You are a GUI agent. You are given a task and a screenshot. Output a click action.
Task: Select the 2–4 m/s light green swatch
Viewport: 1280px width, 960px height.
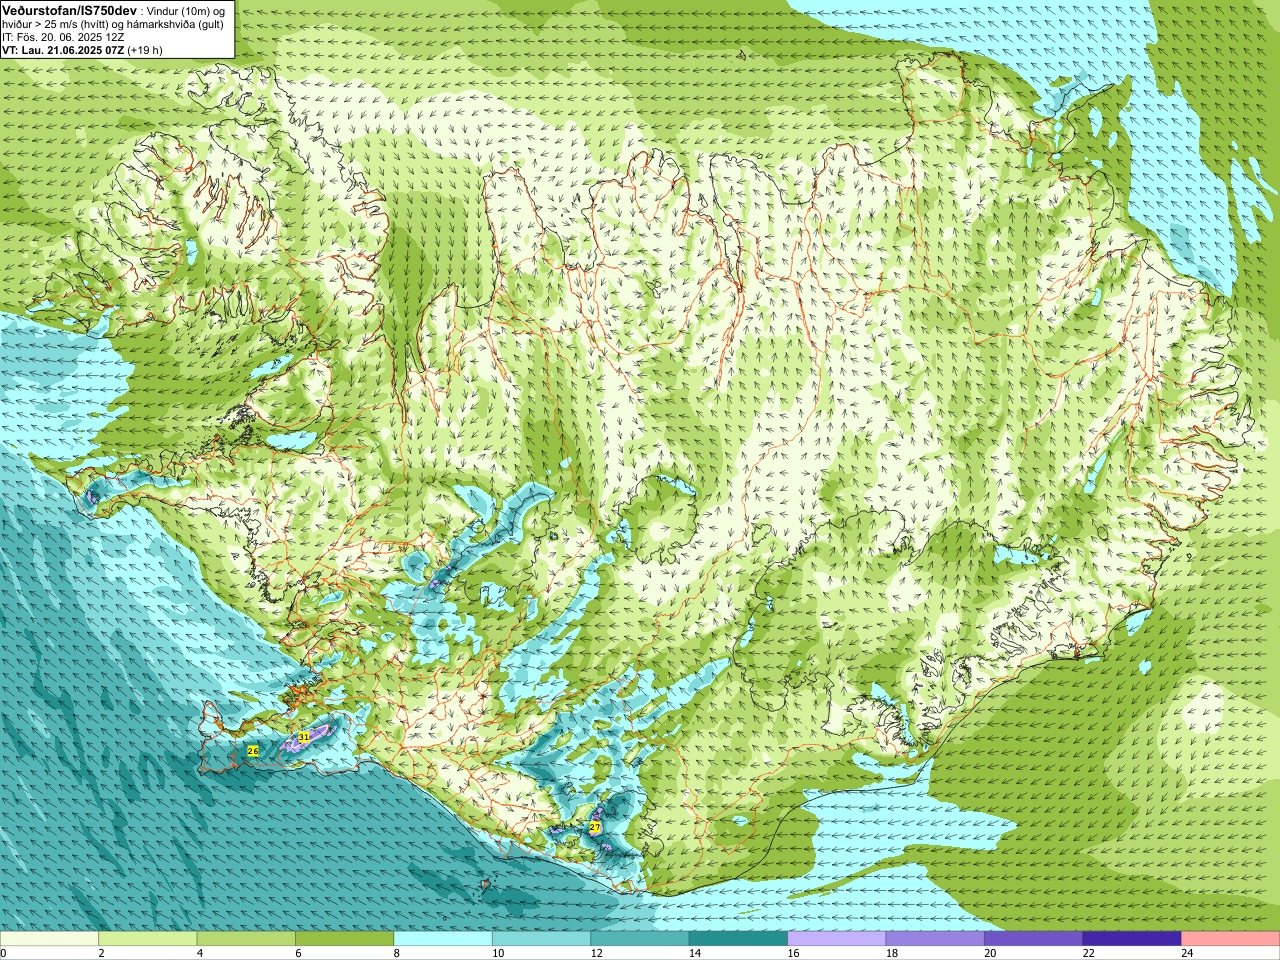(147, 939)
